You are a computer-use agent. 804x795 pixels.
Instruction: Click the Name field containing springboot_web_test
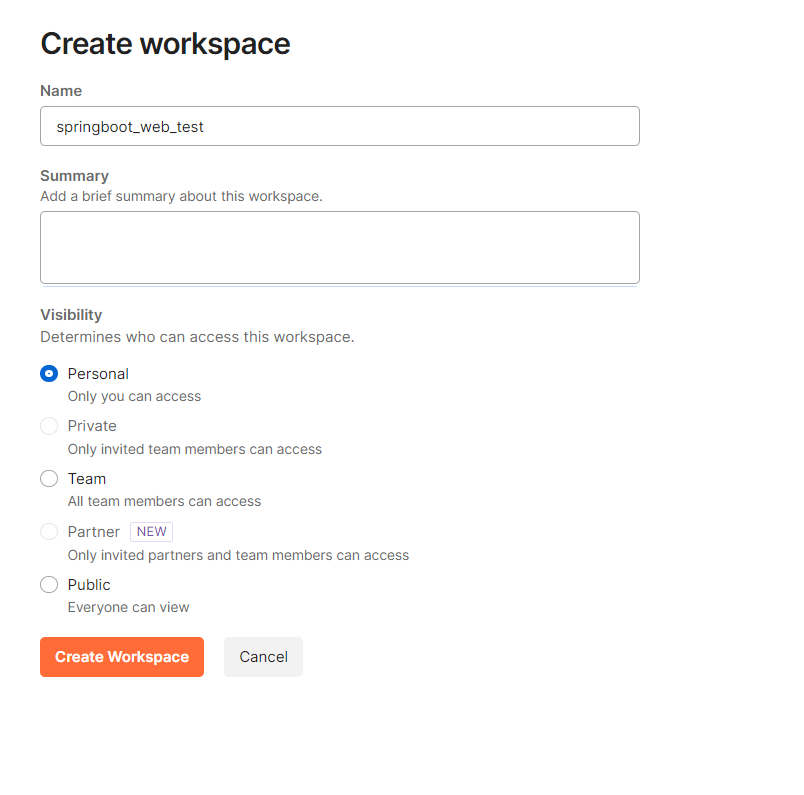[x=339, y=126]
